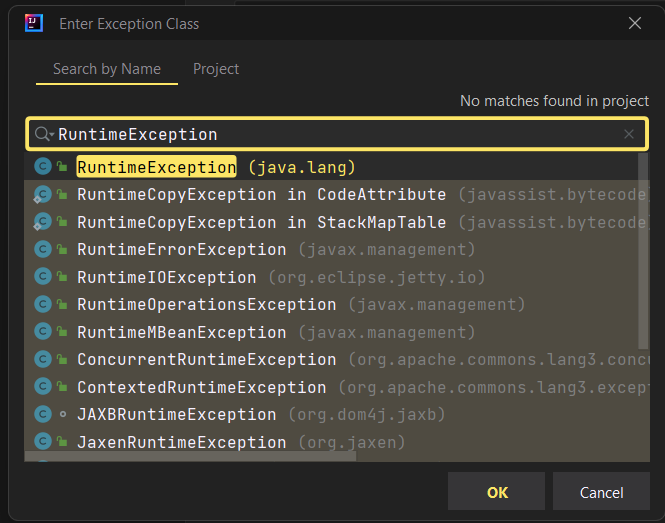Click class icon of JAXBRuntimeException
The height and width of the screenshot is (523, 665).
43,414
